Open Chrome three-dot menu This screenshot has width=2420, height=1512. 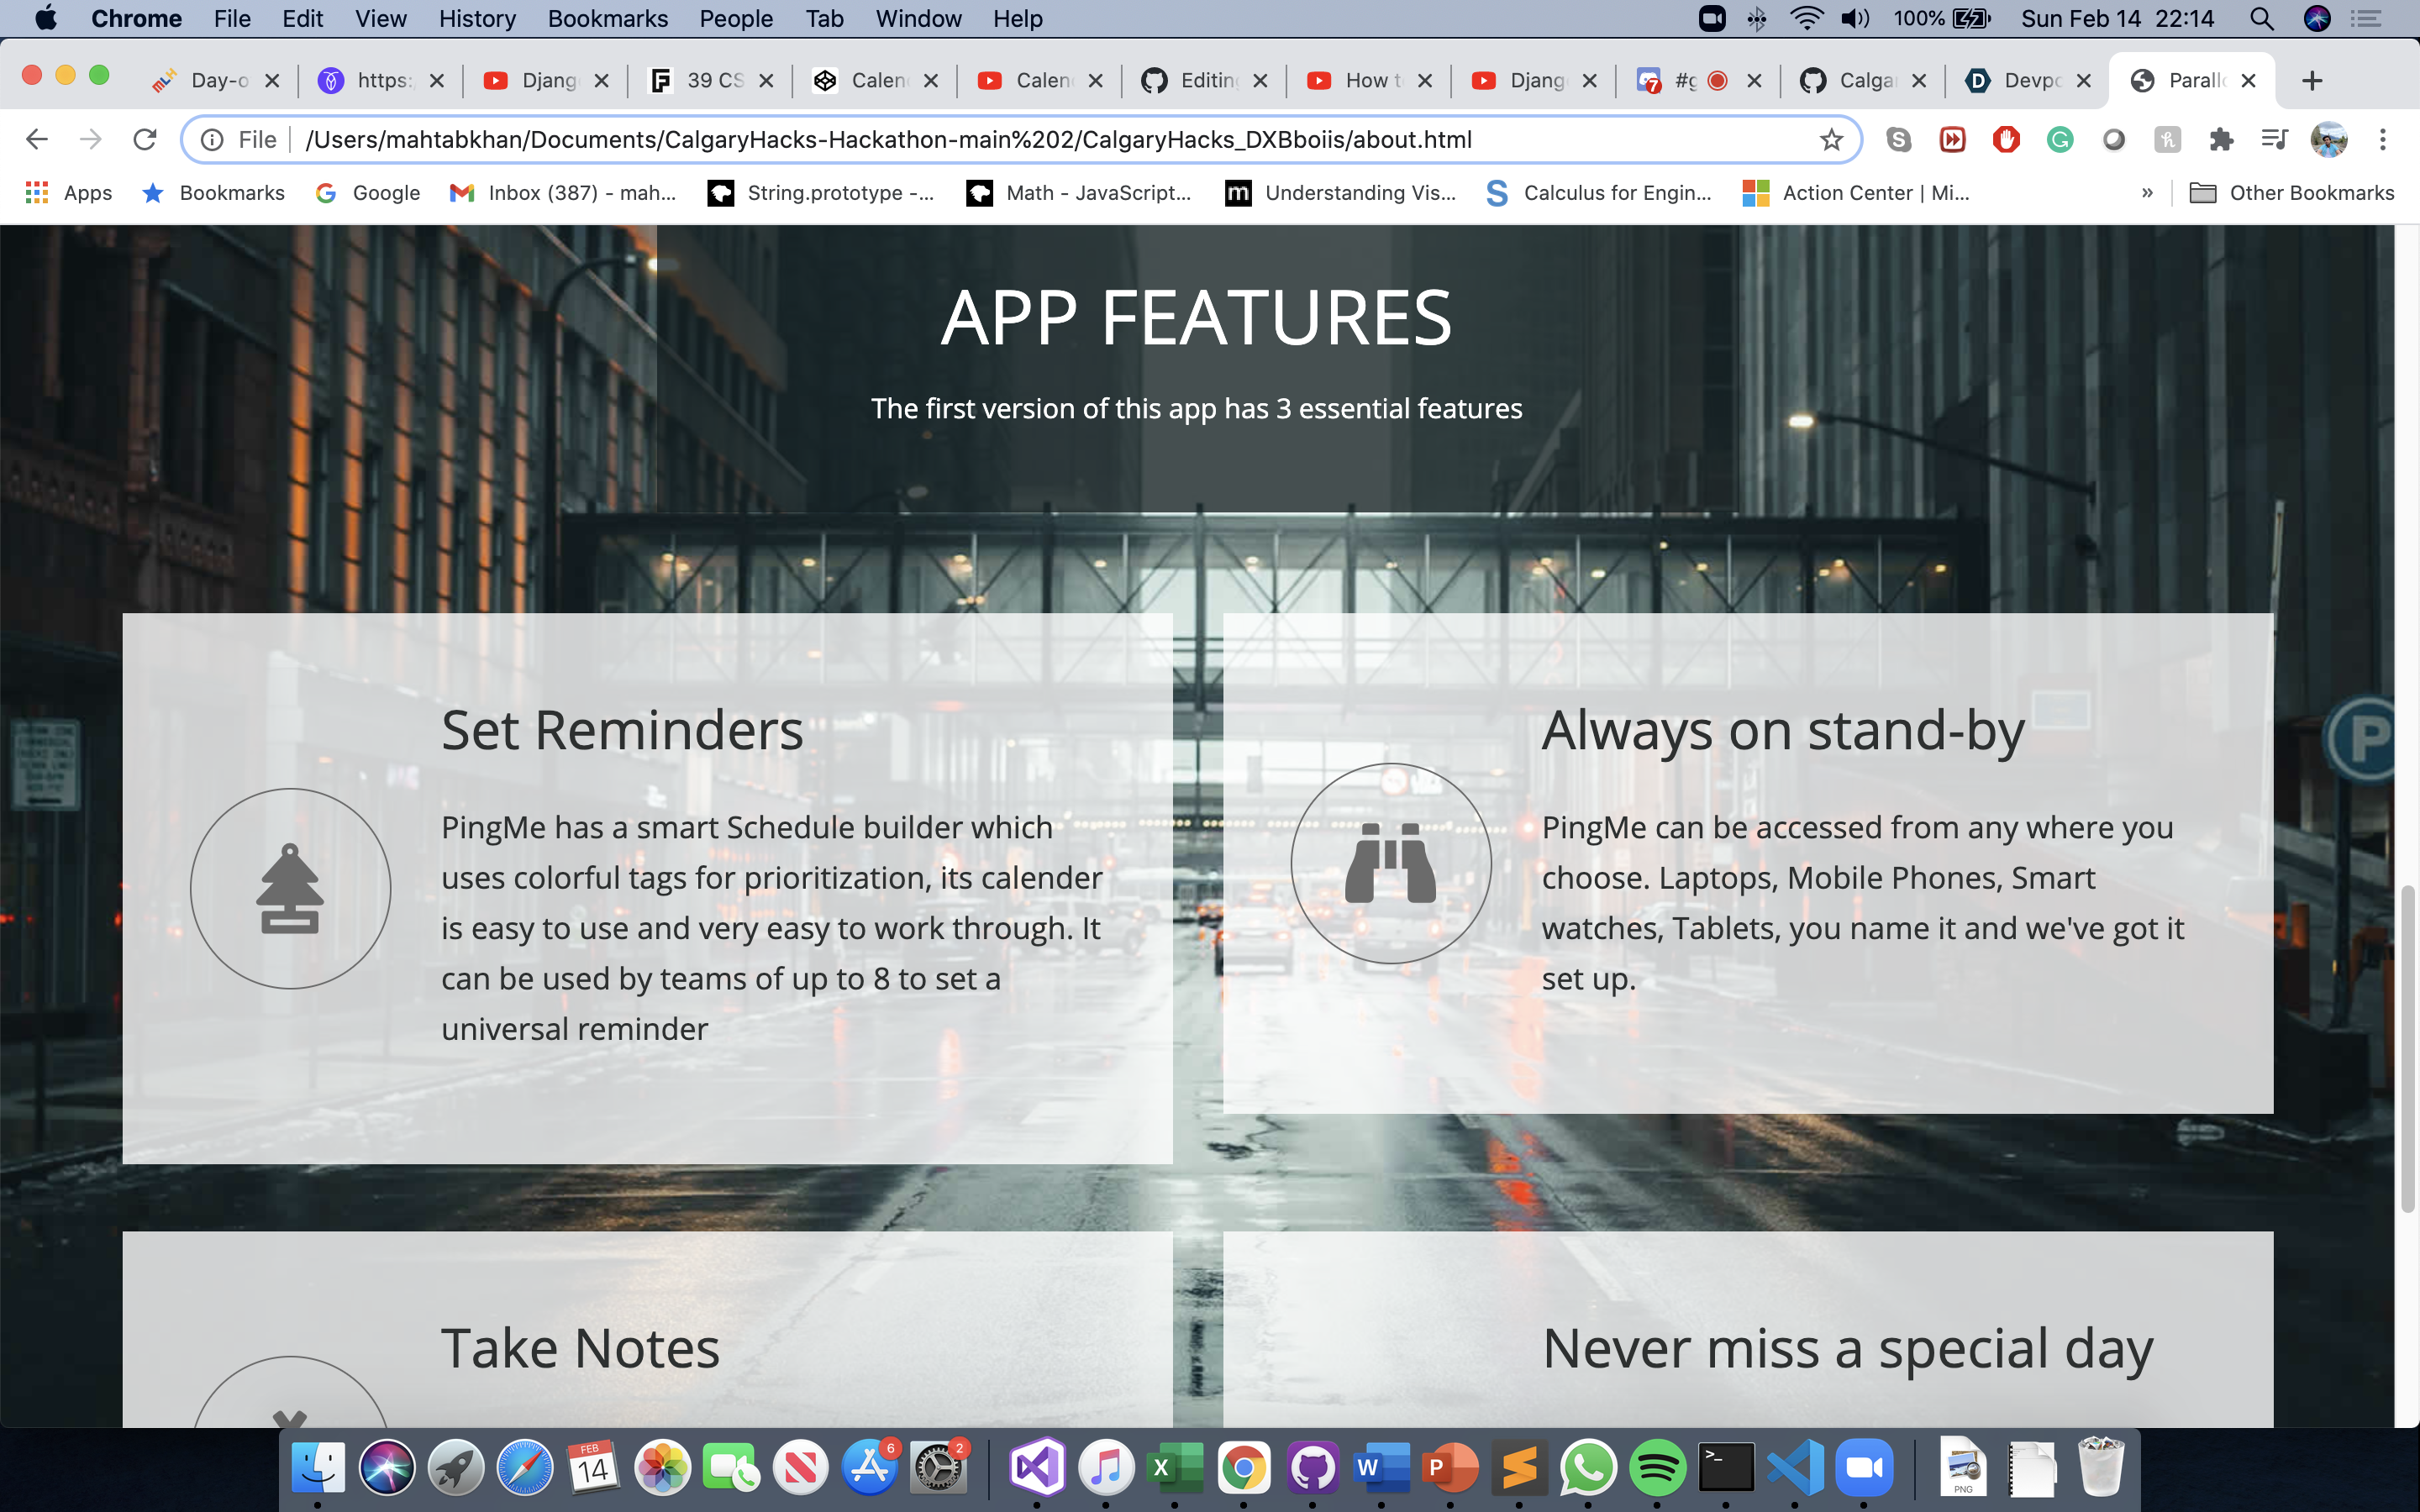pyautogui.click(x=2383, y=140)
